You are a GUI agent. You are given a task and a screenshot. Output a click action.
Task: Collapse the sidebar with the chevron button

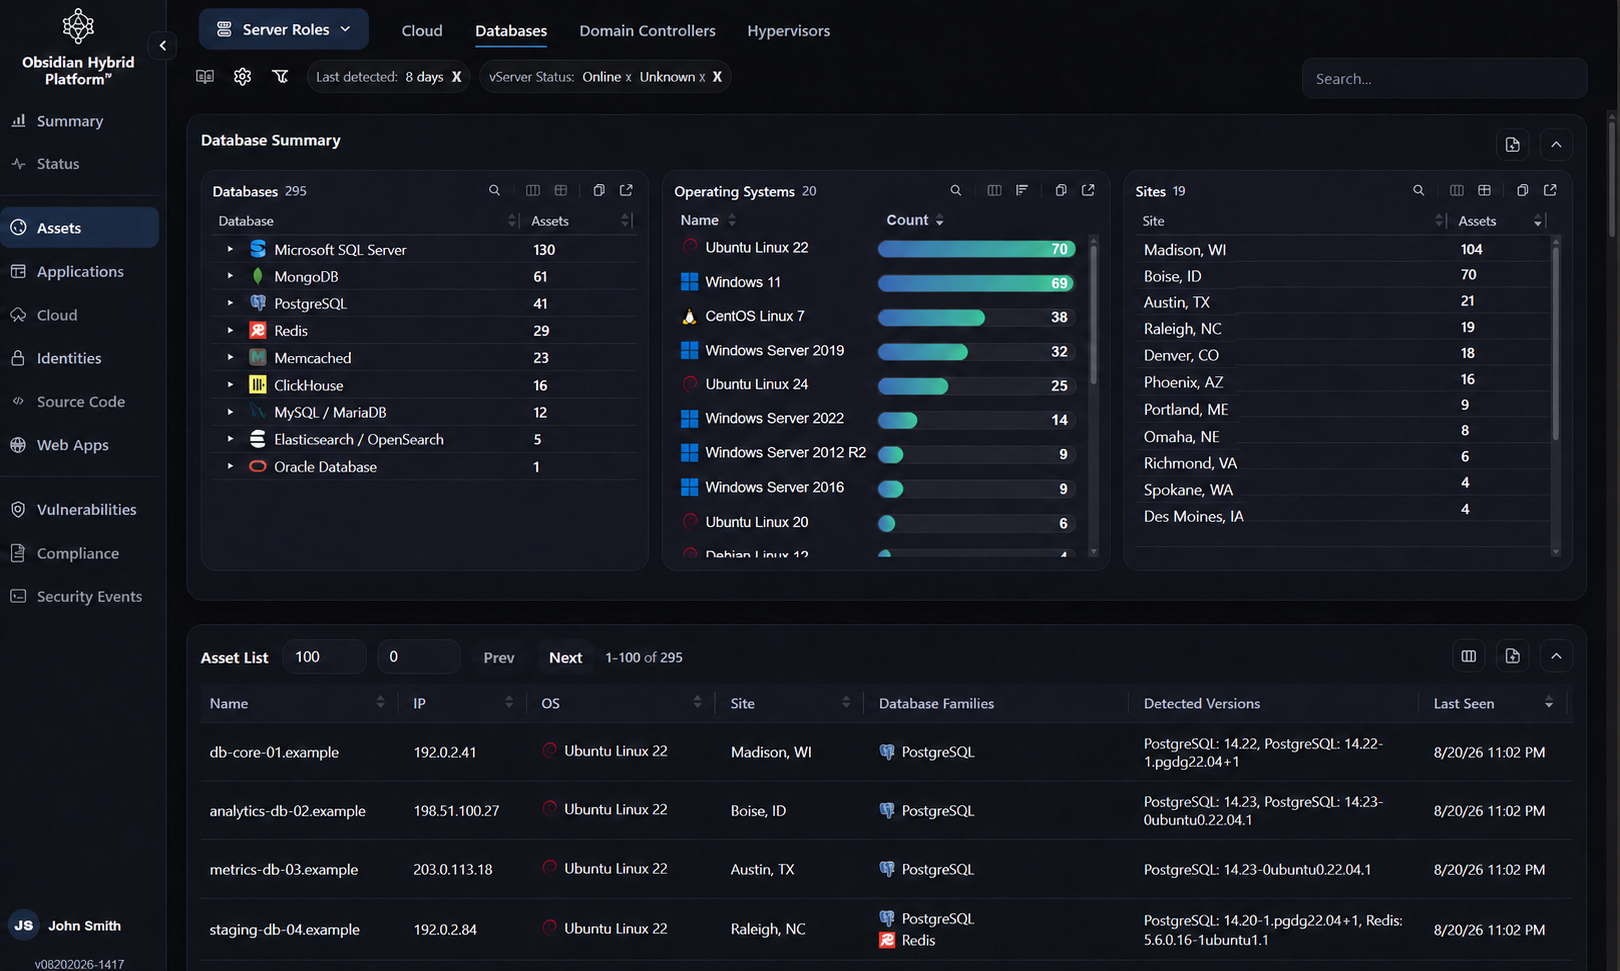[x=162, y=45]
